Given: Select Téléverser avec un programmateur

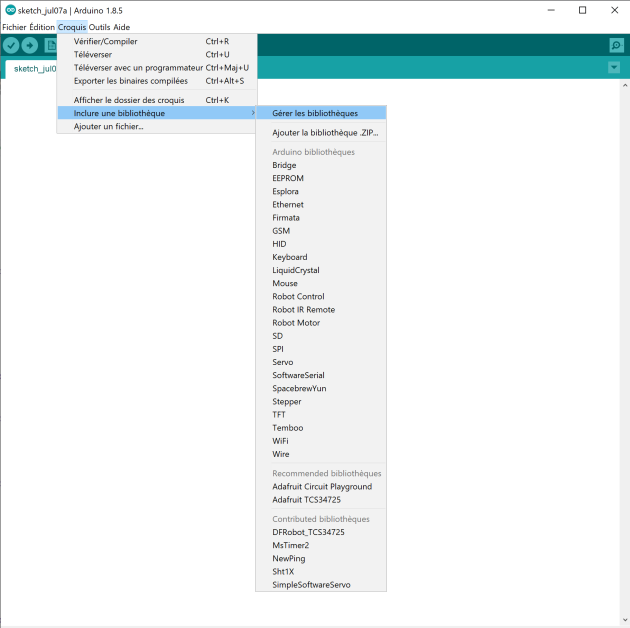Looking at the screenshot, I should tap(157, 68).
